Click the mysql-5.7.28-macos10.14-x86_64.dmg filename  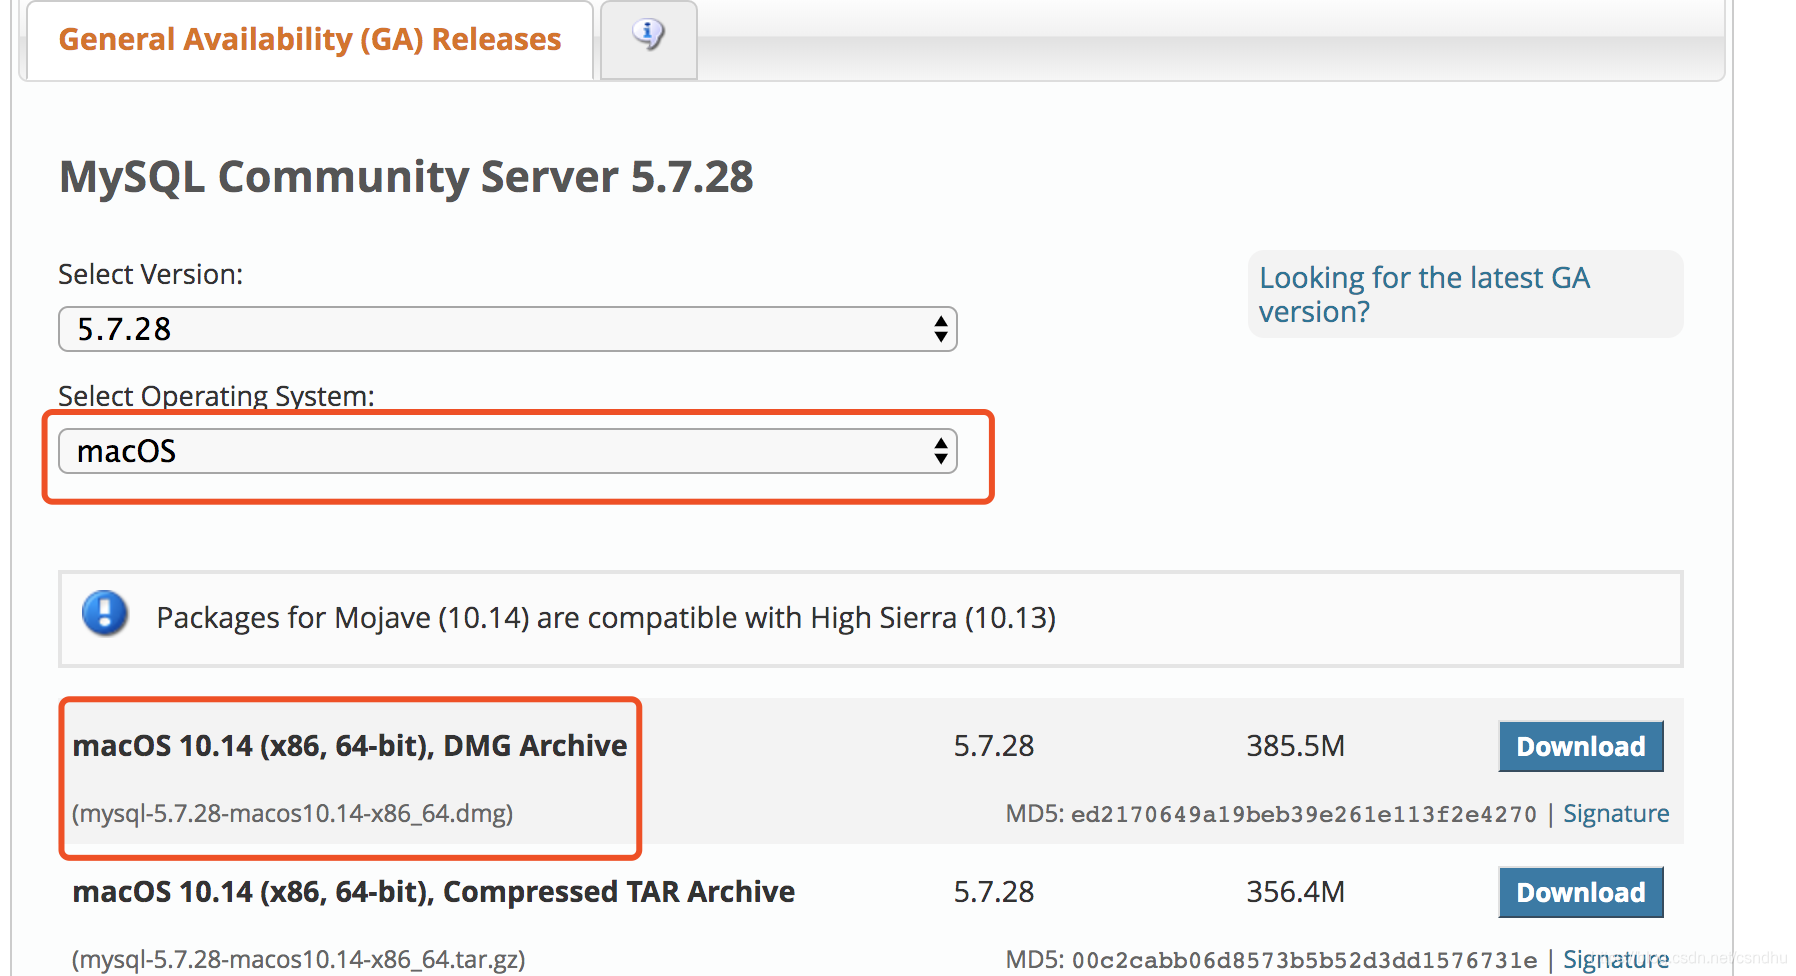click(x=292, y=813)
